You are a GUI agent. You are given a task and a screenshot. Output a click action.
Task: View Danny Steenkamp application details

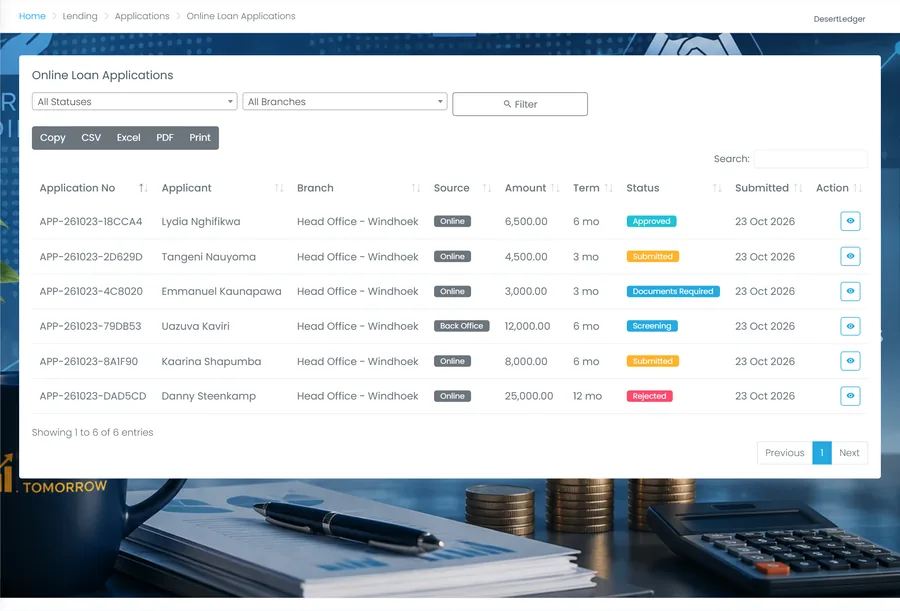pyautogui.click(x=850, y=396)
